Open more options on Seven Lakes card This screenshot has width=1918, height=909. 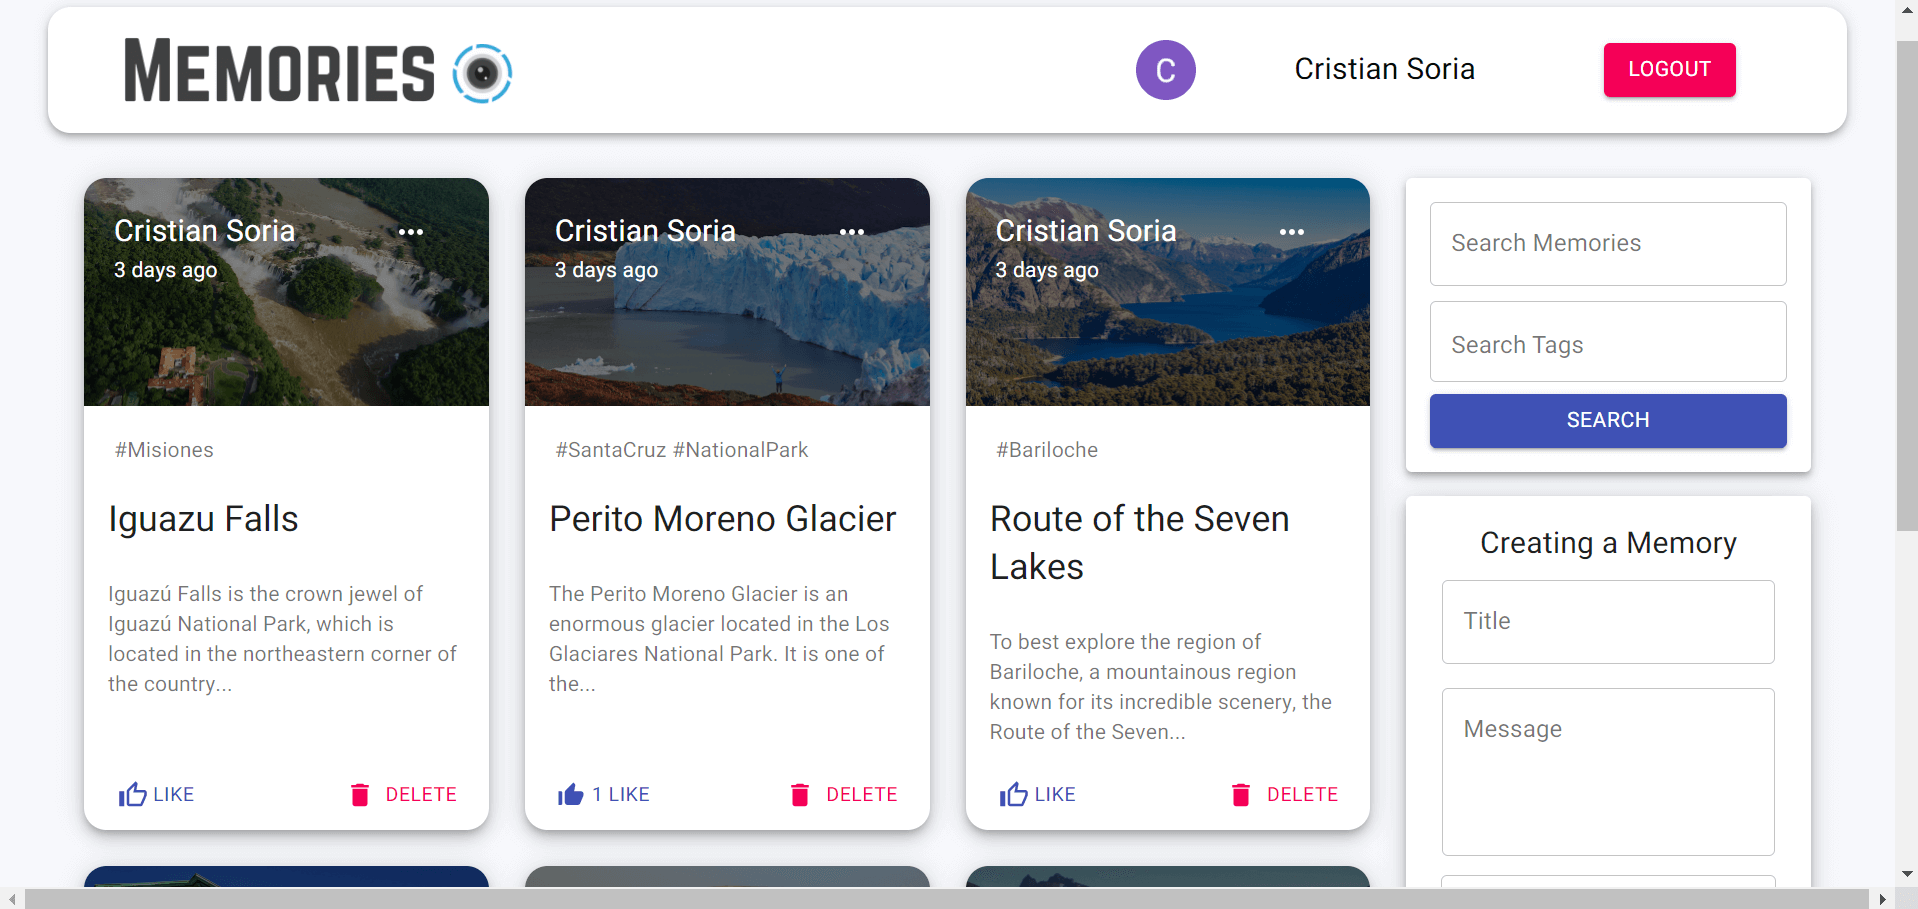(1291, 232)
